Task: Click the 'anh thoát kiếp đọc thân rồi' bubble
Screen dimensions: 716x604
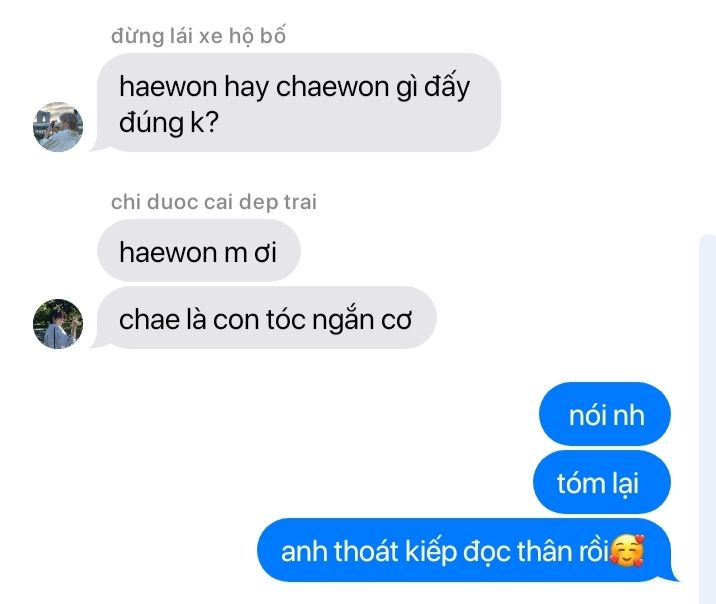Action: 464,550
